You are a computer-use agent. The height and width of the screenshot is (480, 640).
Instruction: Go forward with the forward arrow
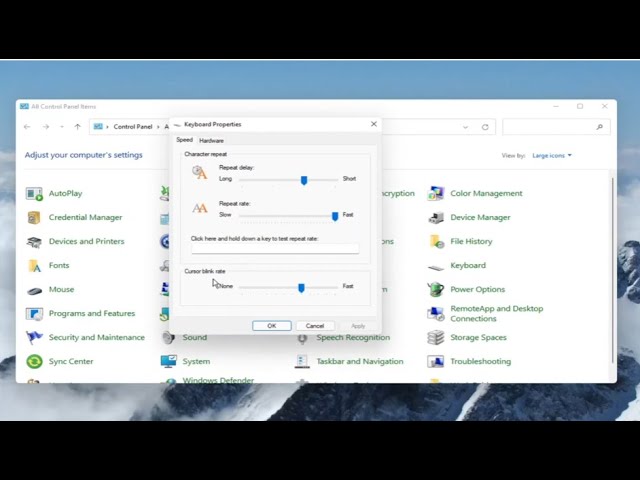46,127
